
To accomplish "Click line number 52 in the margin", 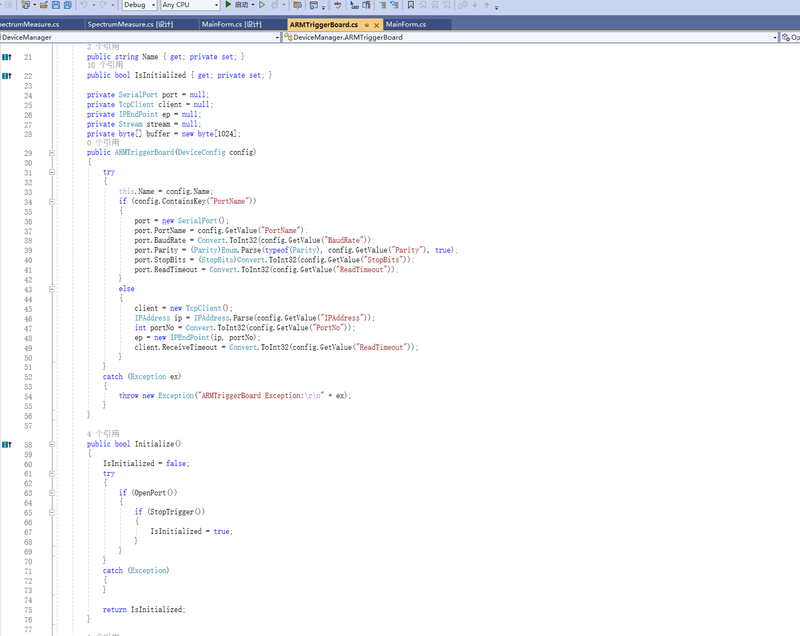I will pos(28,377).
